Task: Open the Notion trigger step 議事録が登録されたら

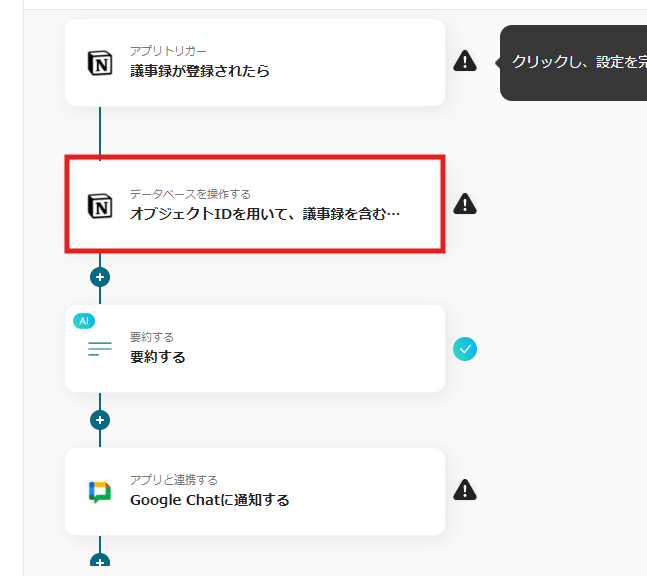Action: pyautogui.click(x=255, y=63)
